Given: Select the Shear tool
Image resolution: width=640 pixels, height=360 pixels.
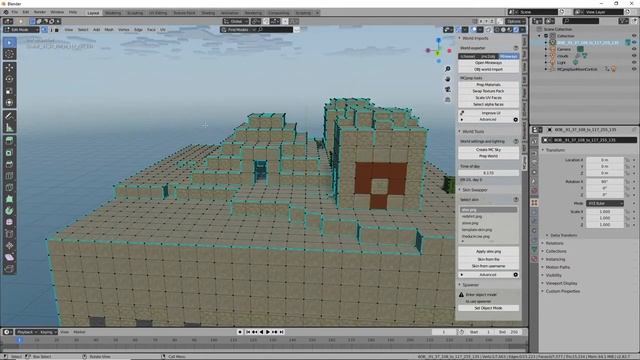Looking at the screenshot, I should click(x=10, y=257).
